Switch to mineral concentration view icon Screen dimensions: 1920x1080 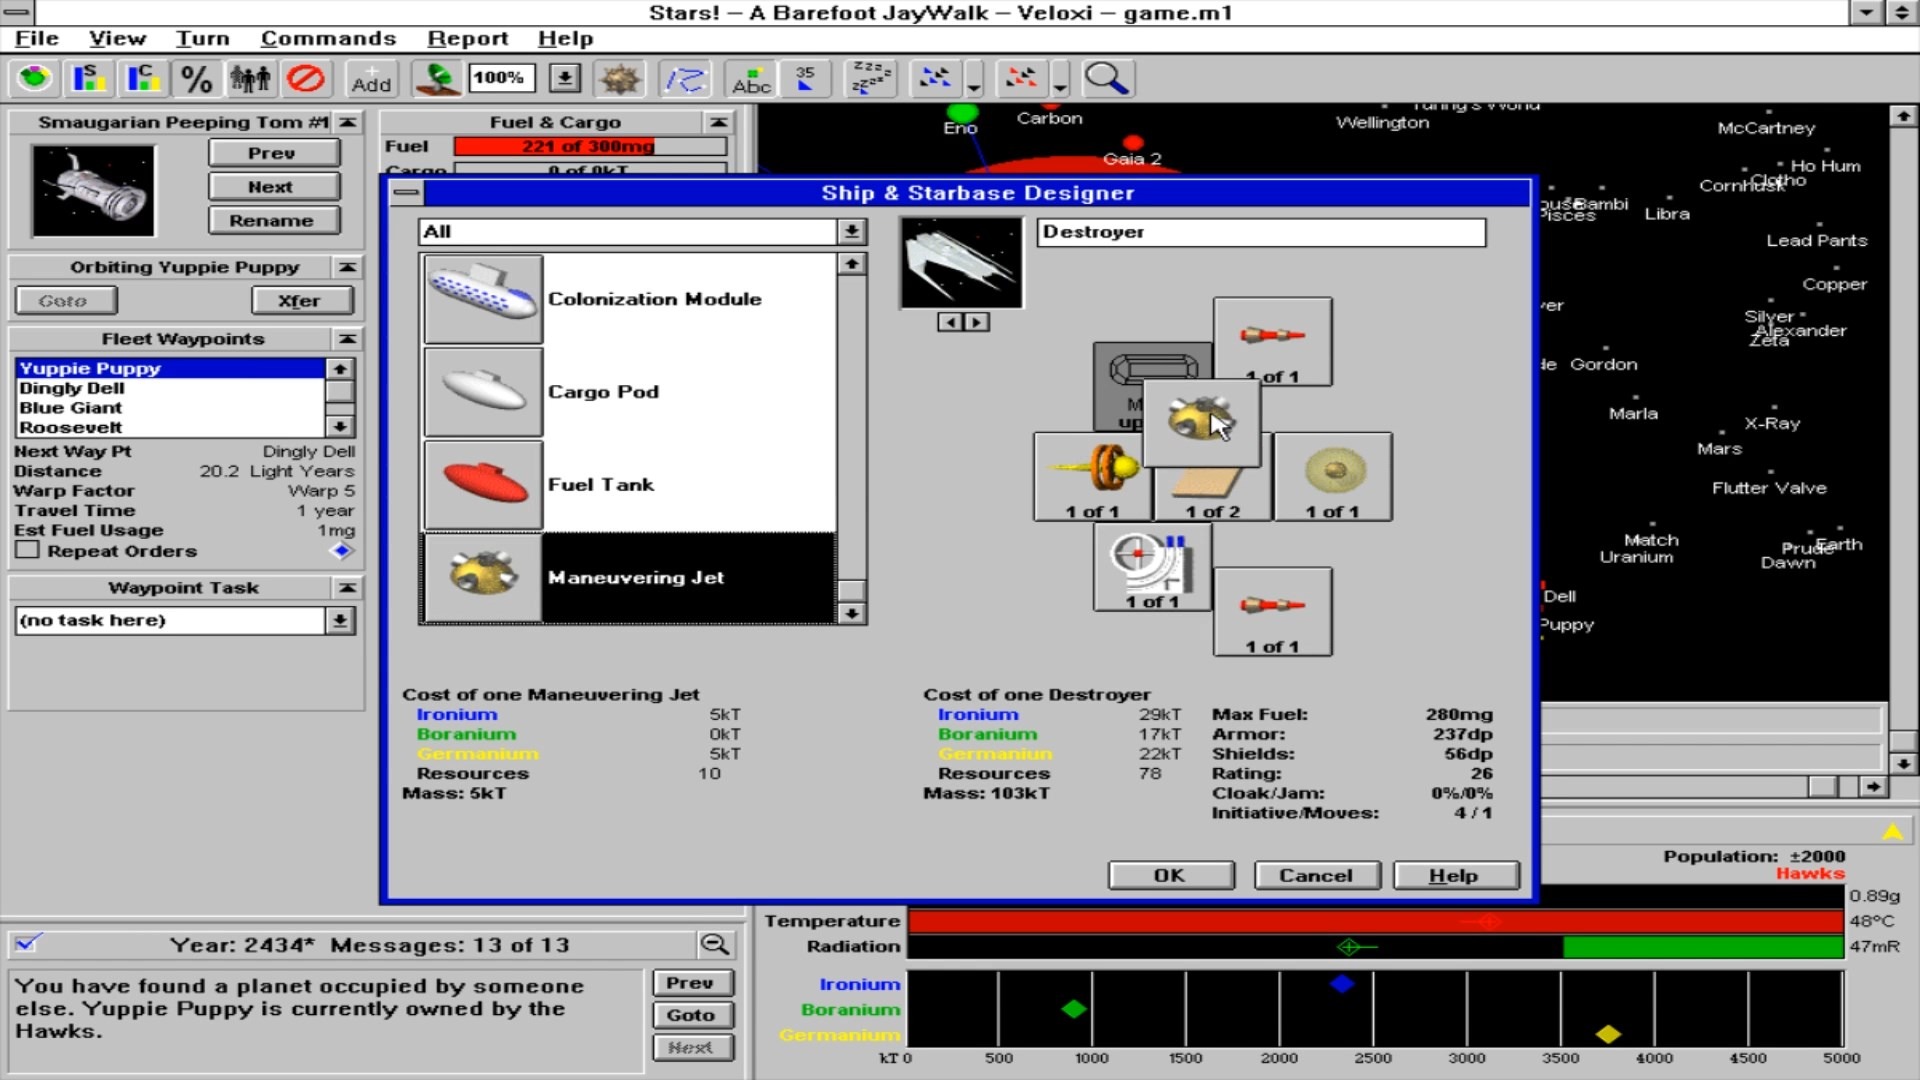point(143,78)
